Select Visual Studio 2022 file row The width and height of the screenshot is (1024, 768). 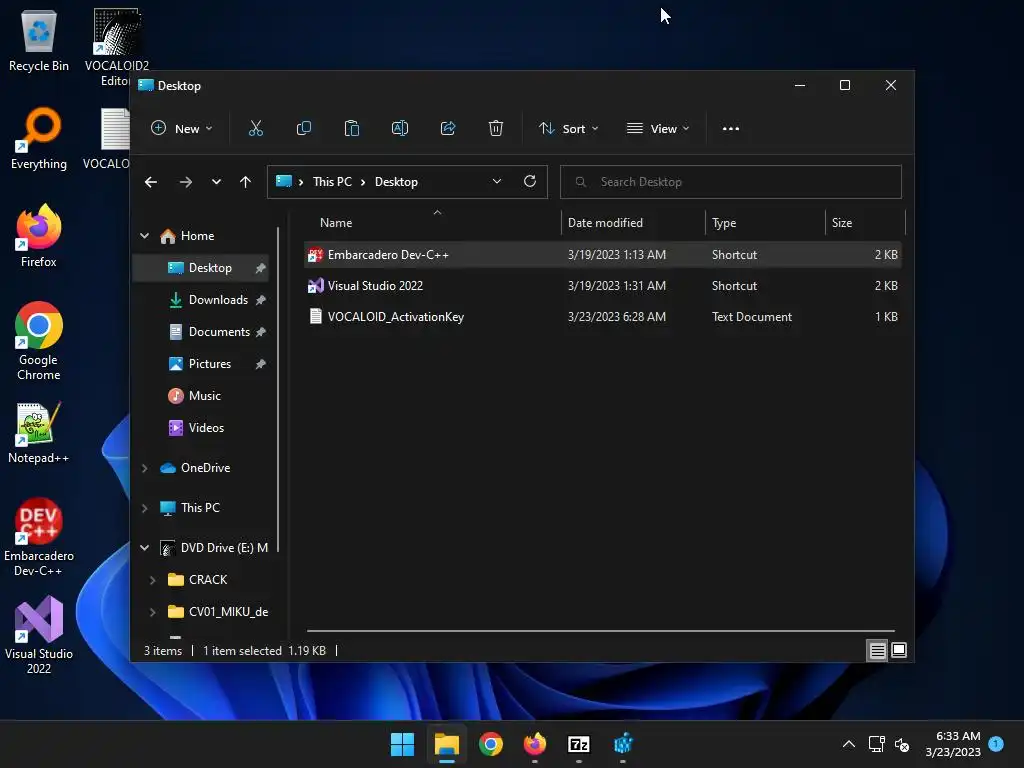(602, 285)
